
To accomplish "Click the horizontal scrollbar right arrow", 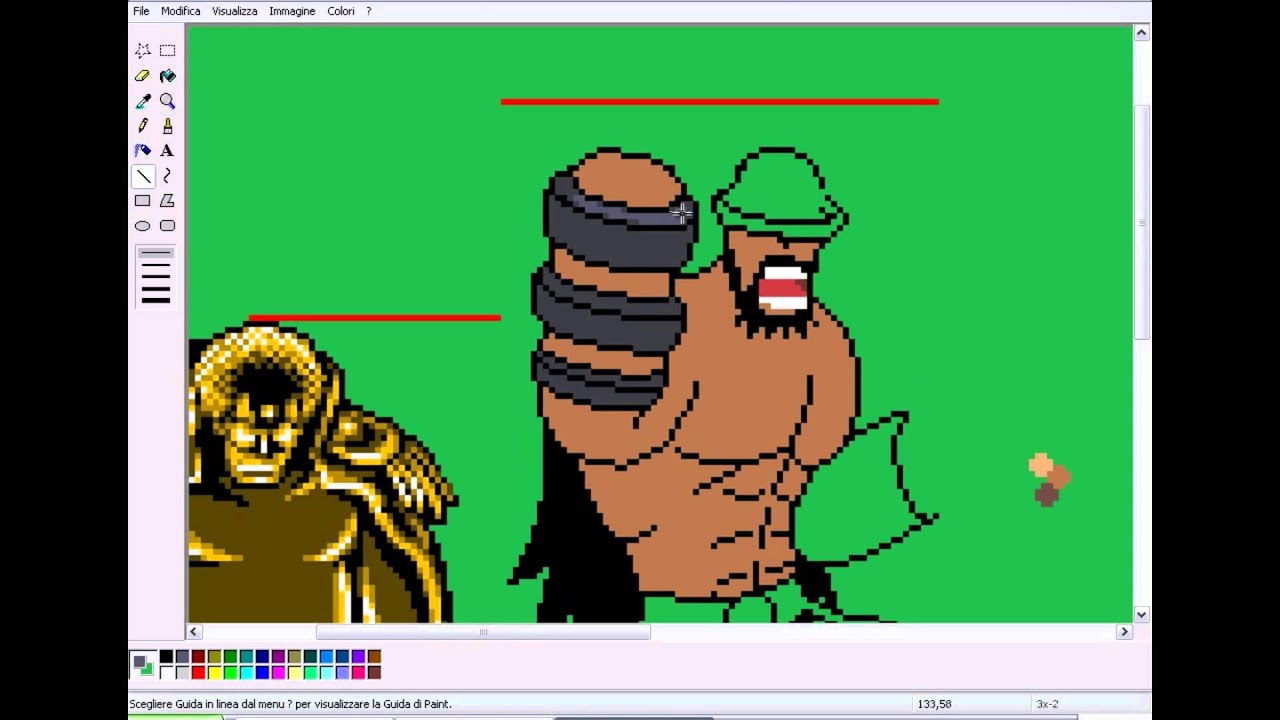I will coord(1124,631).
